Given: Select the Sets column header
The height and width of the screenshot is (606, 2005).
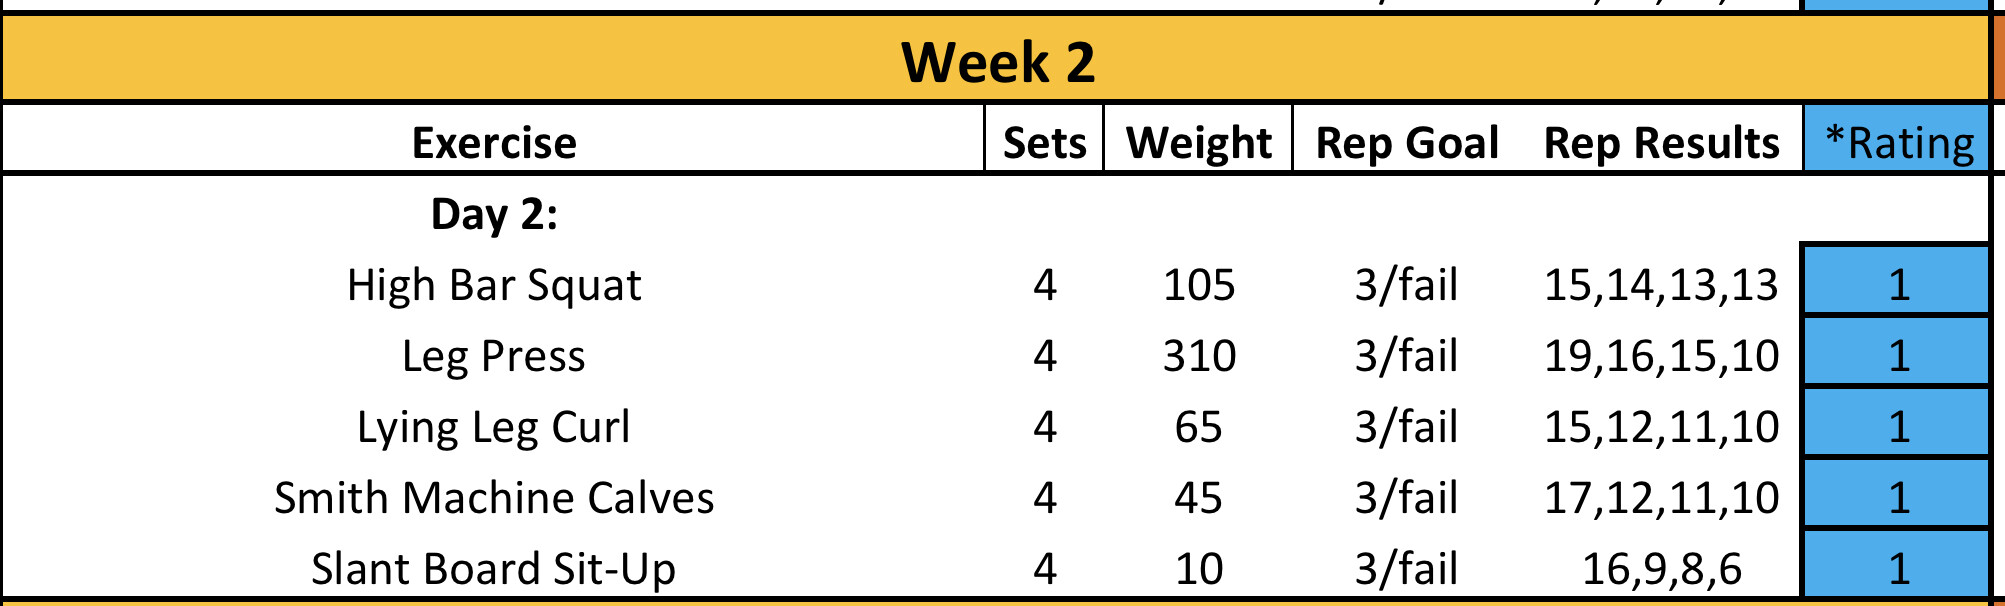Looking at the screenshot, I should [1044, 143].
